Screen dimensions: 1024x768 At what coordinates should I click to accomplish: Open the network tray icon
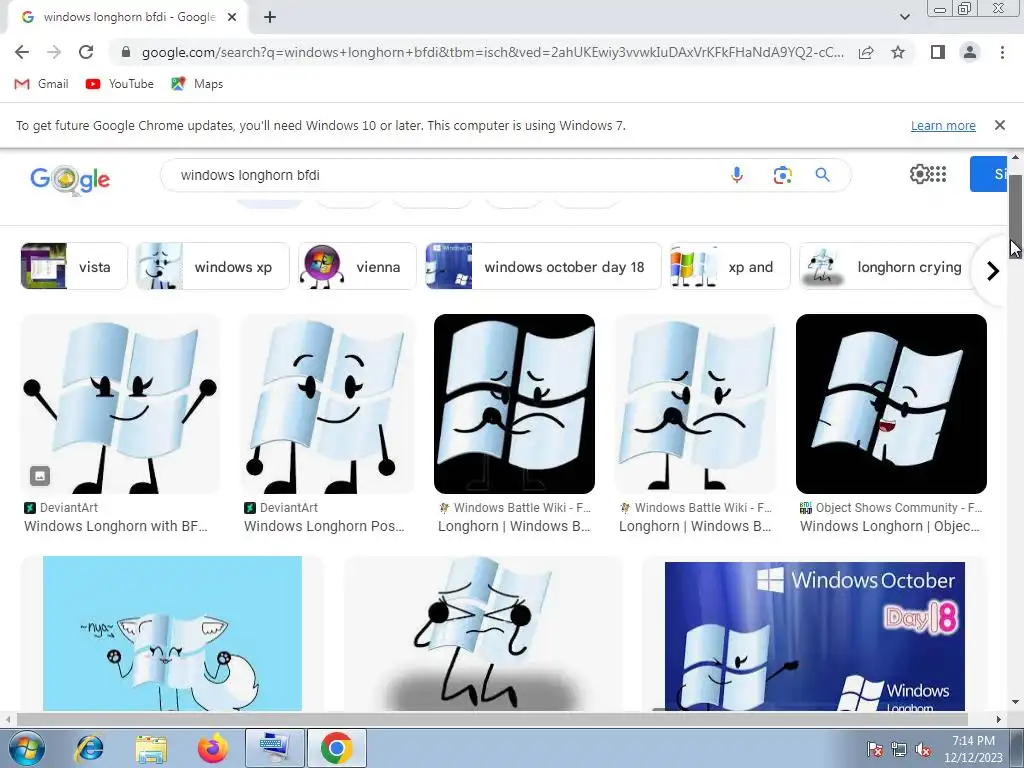click(x=899, y=749)
